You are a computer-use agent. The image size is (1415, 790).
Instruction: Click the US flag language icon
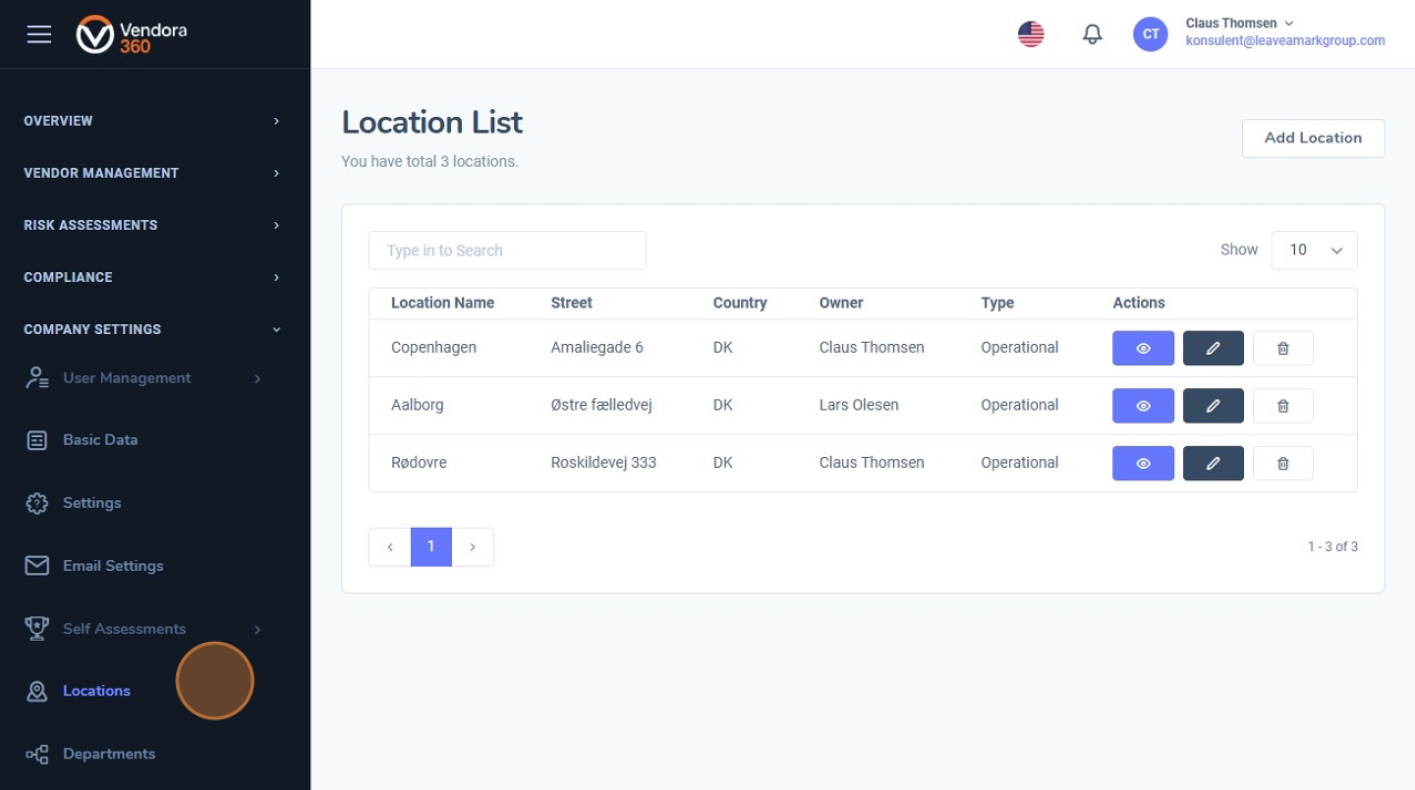pos(1030,34)
